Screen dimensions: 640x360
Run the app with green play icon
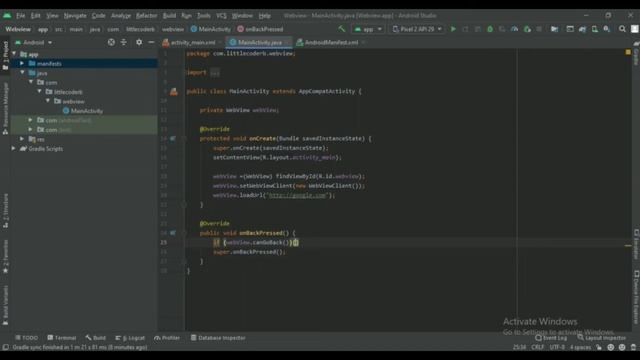[453, 29]
